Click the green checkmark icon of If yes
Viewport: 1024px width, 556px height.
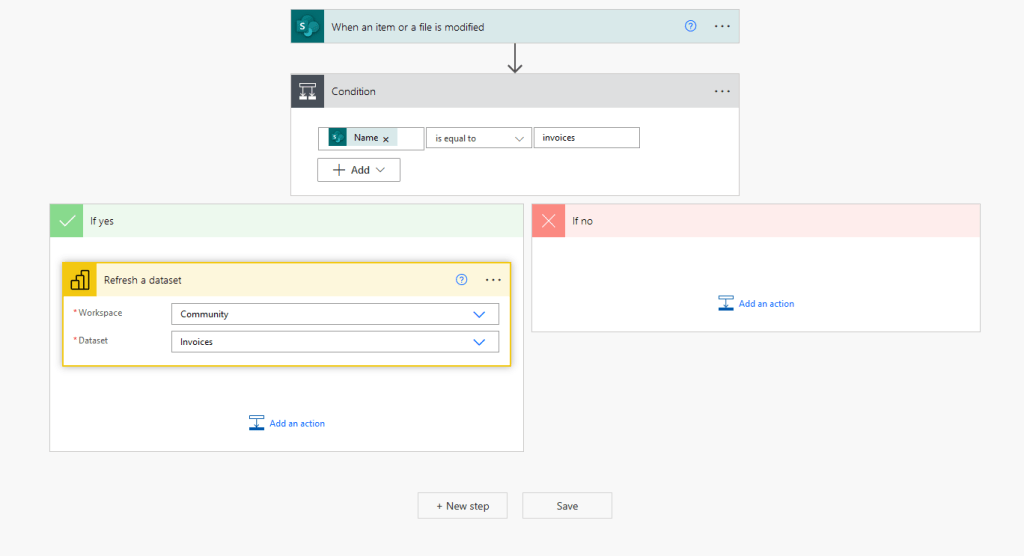tap(67, 221)
